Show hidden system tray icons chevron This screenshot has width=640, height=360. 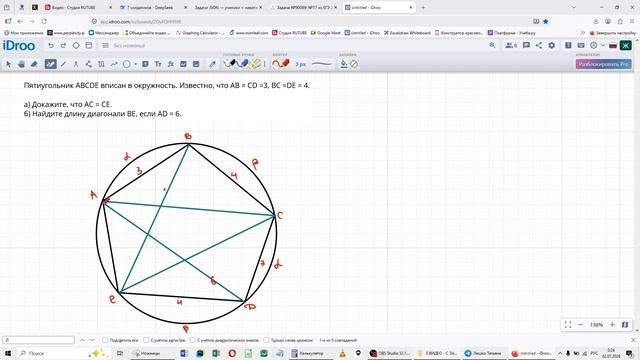pos(560,353)
